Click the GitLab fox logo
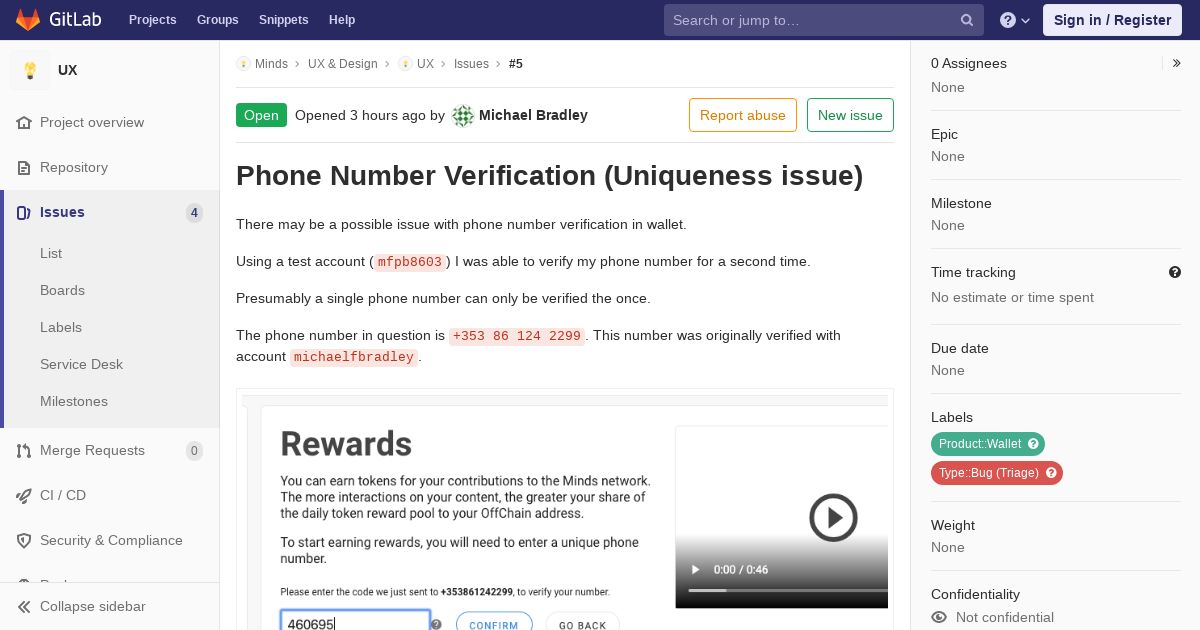Image resolution: width=1200 pixels, height=630 pixels. click(28, 19)
